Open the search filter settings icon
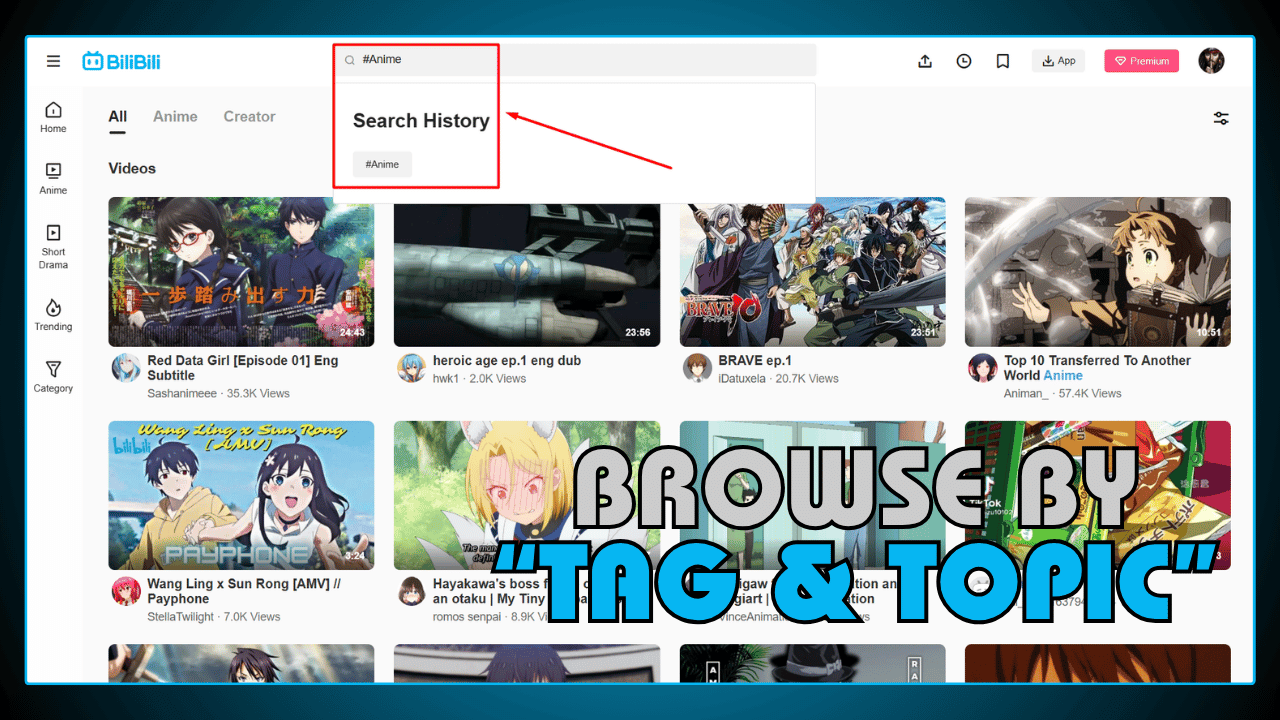Image resolution: width=1280 pixels, height=720 pixels. point(1221,118)
